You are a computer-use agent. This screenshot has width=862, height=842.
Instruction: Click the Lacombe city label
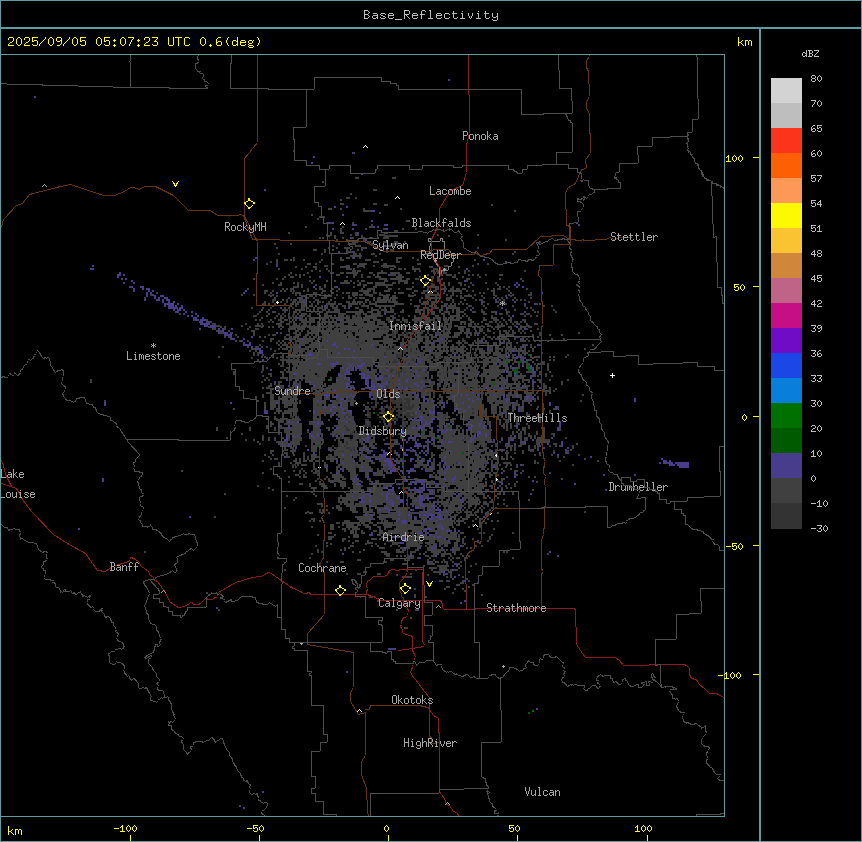coord(450,191)
